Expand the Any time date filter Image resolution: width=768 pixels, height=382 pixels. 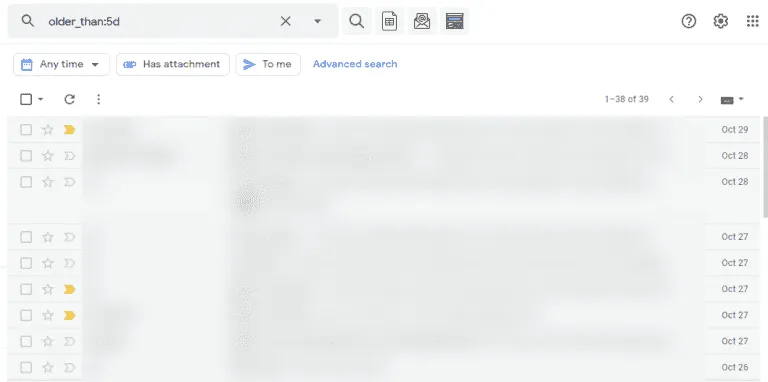click(x=61, y=64)
